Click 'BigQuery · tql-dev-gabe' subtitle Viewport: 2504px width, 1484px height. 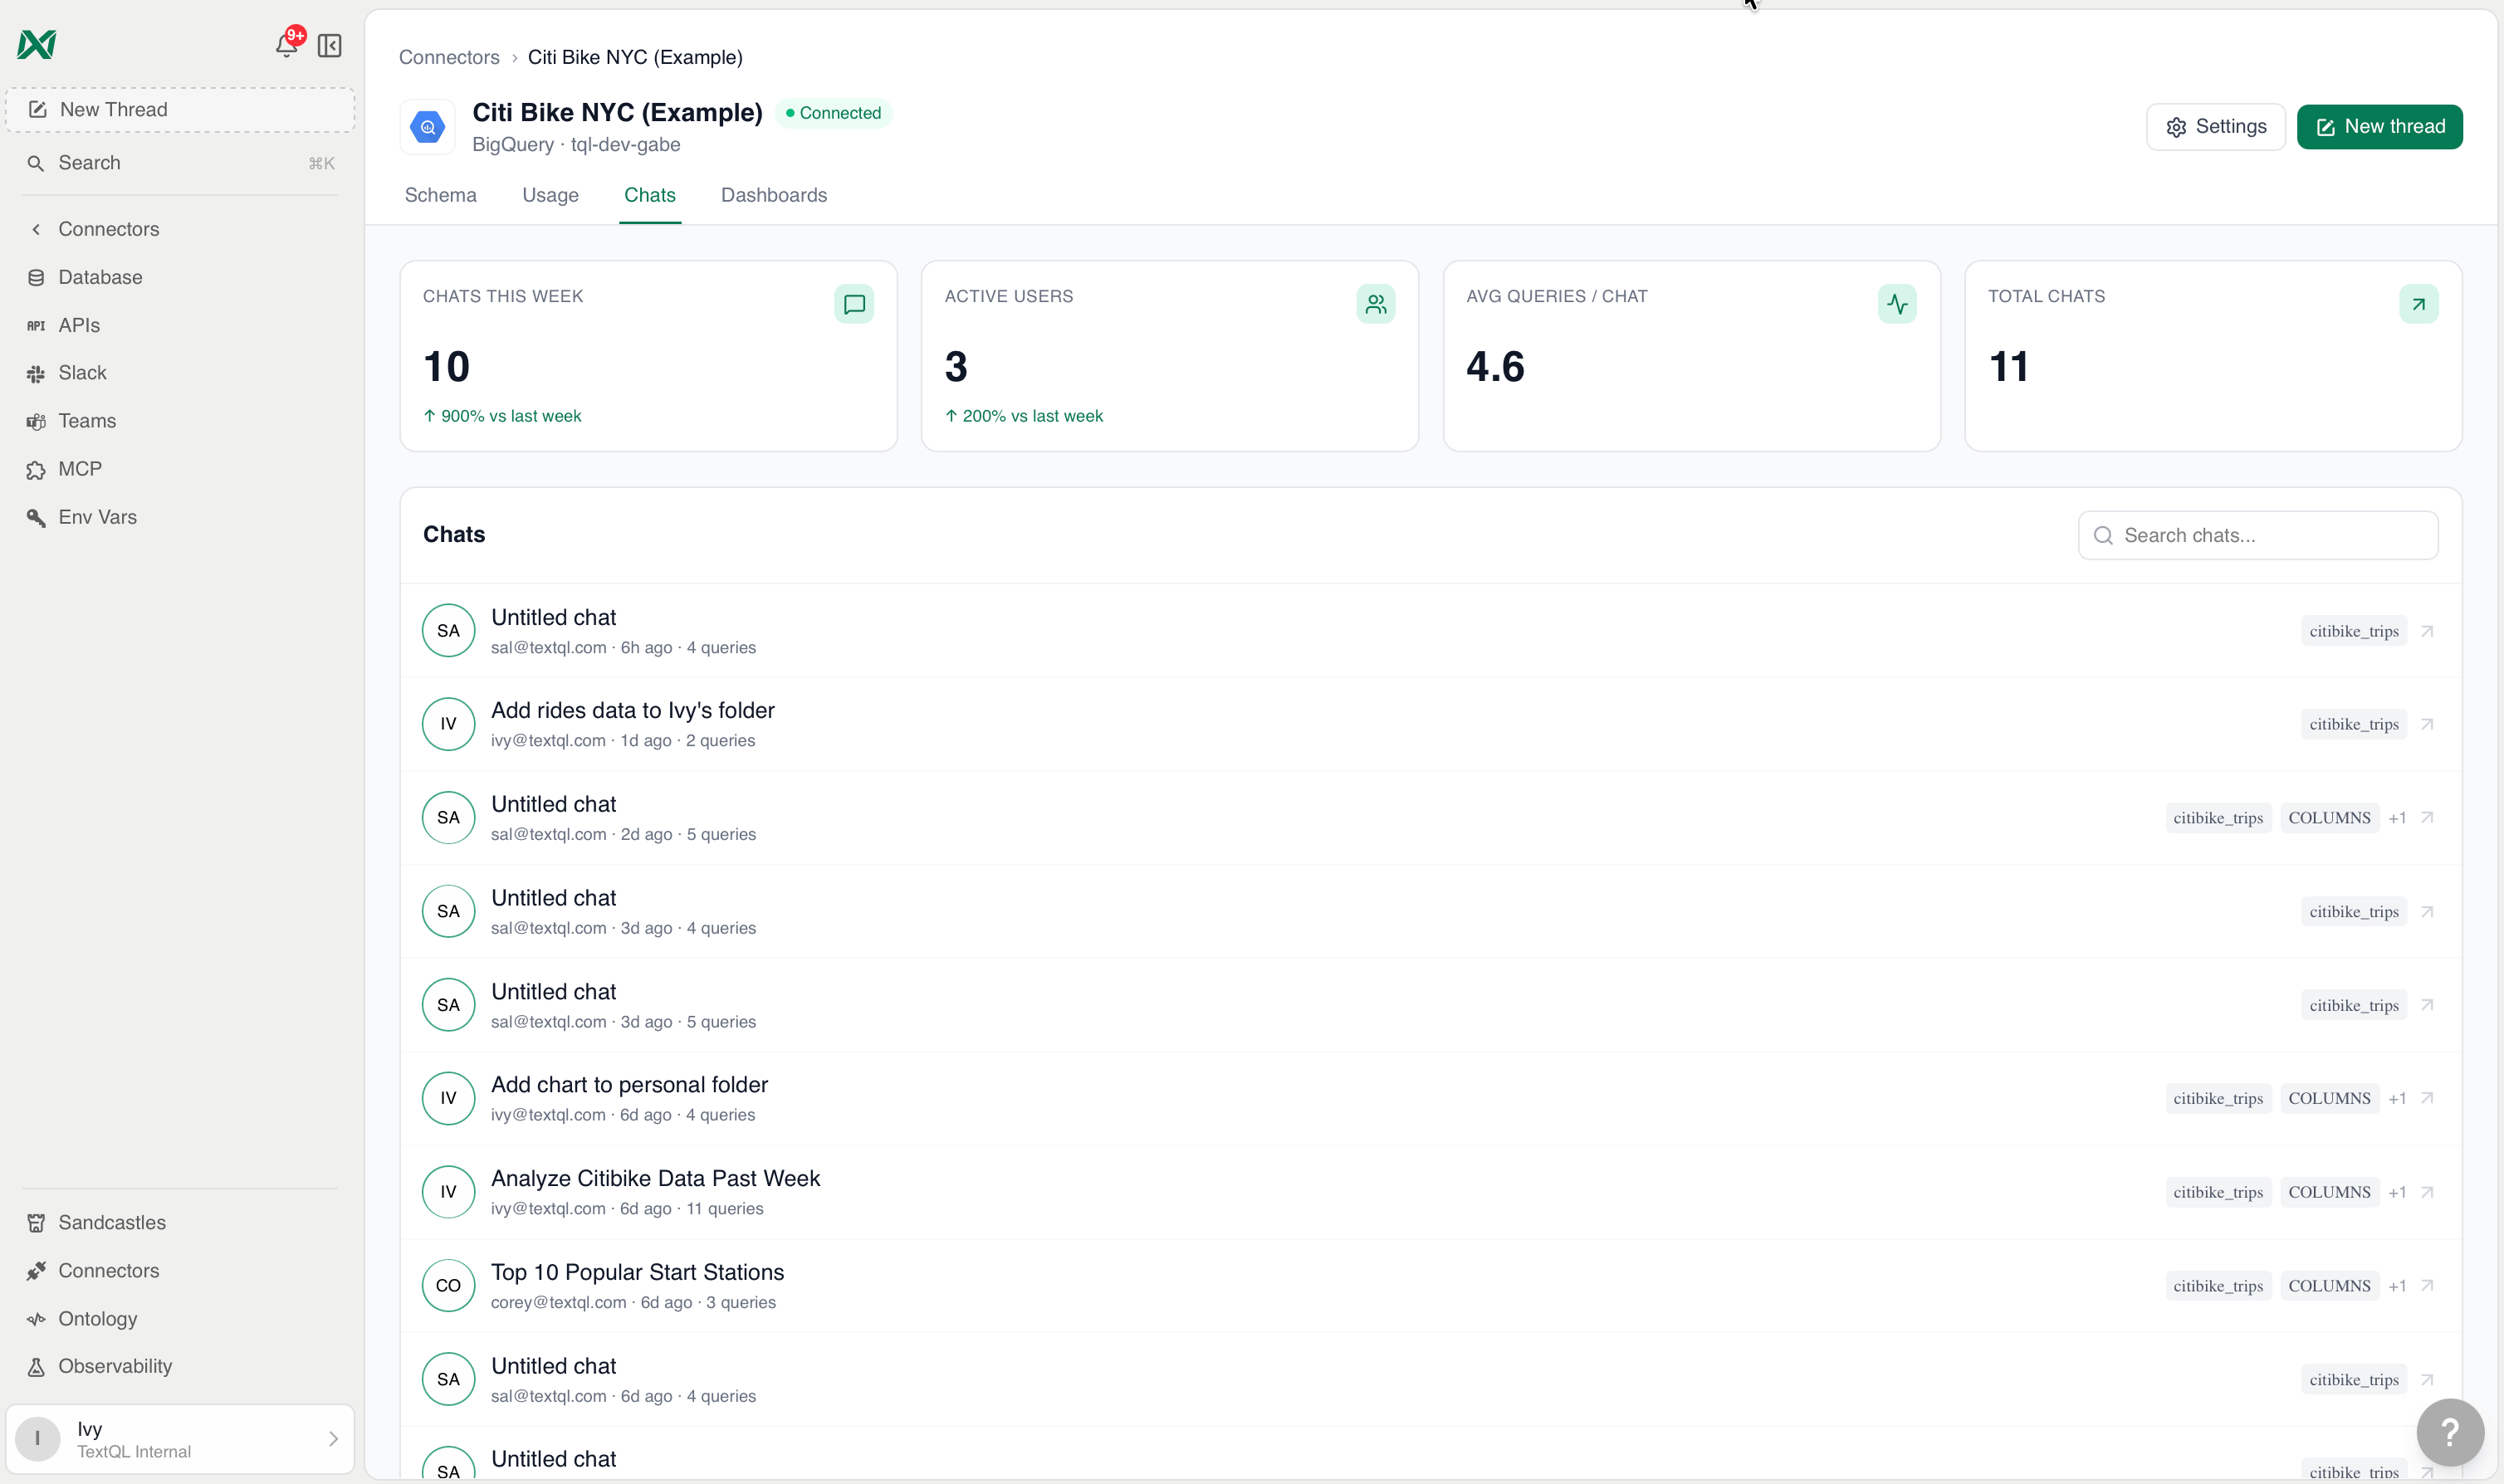(576, 145)
